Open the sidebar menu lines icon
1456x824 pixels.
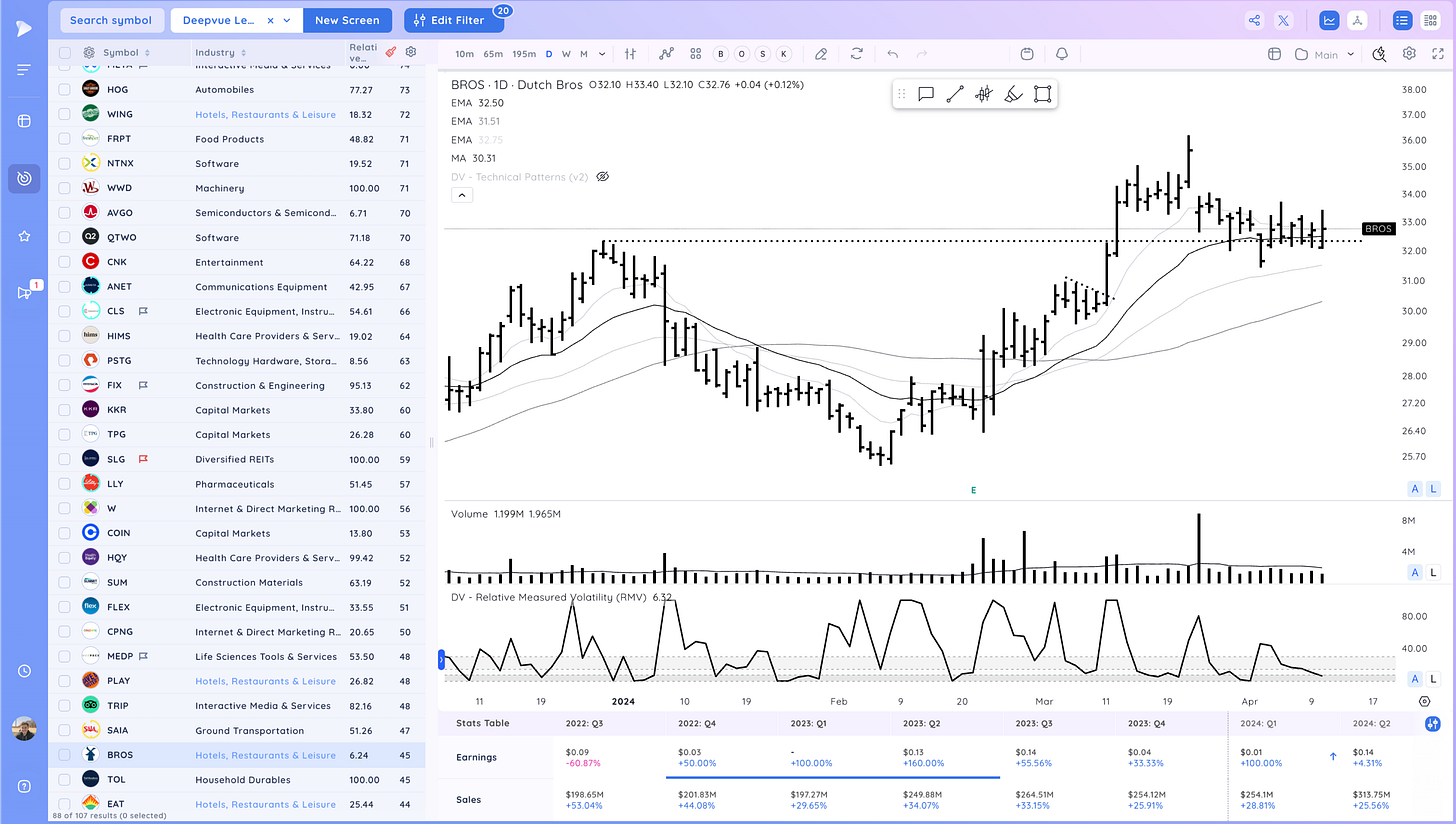tap(24, 70)
